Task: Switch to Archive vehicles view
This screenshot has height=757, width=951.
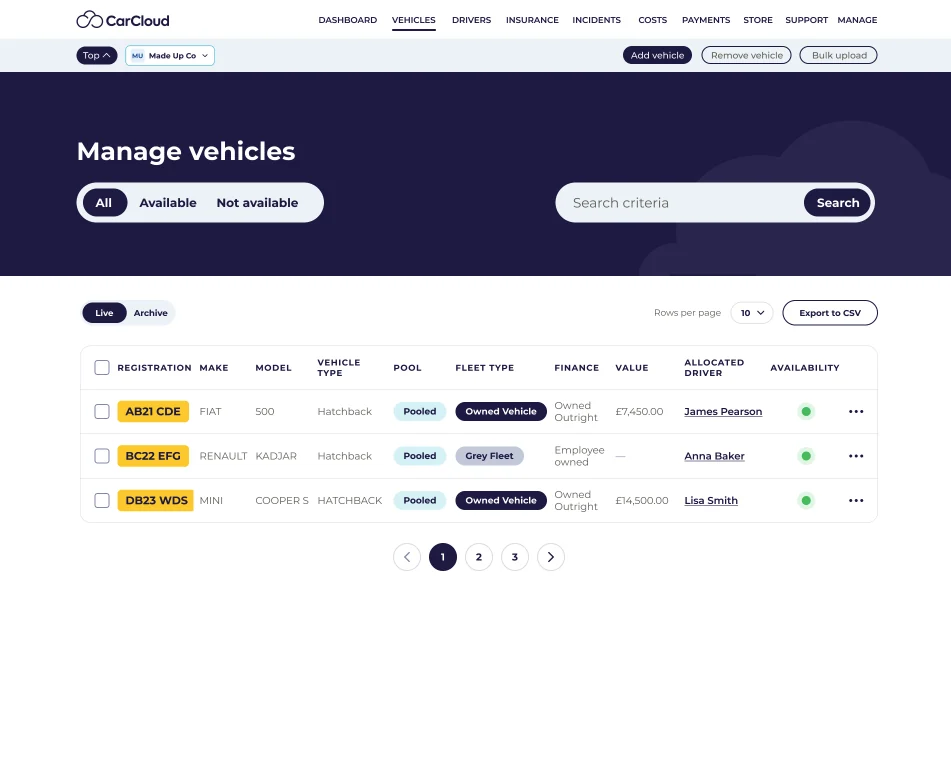Action: [150, 313]
